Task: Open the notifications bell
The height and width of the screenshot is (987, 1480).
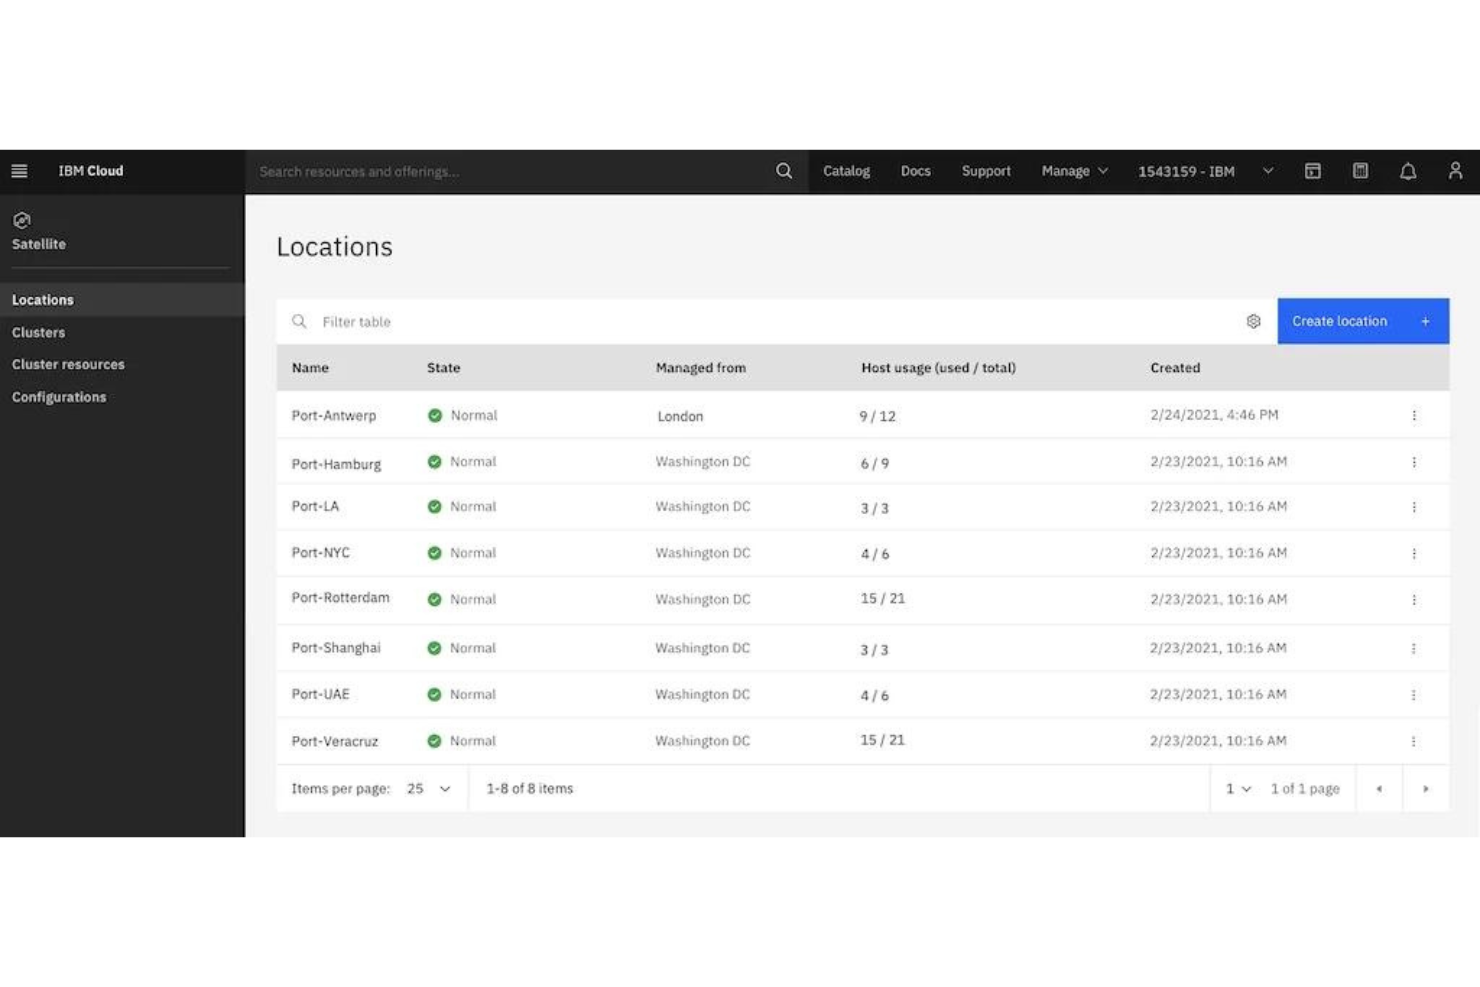Action: 1408,171
